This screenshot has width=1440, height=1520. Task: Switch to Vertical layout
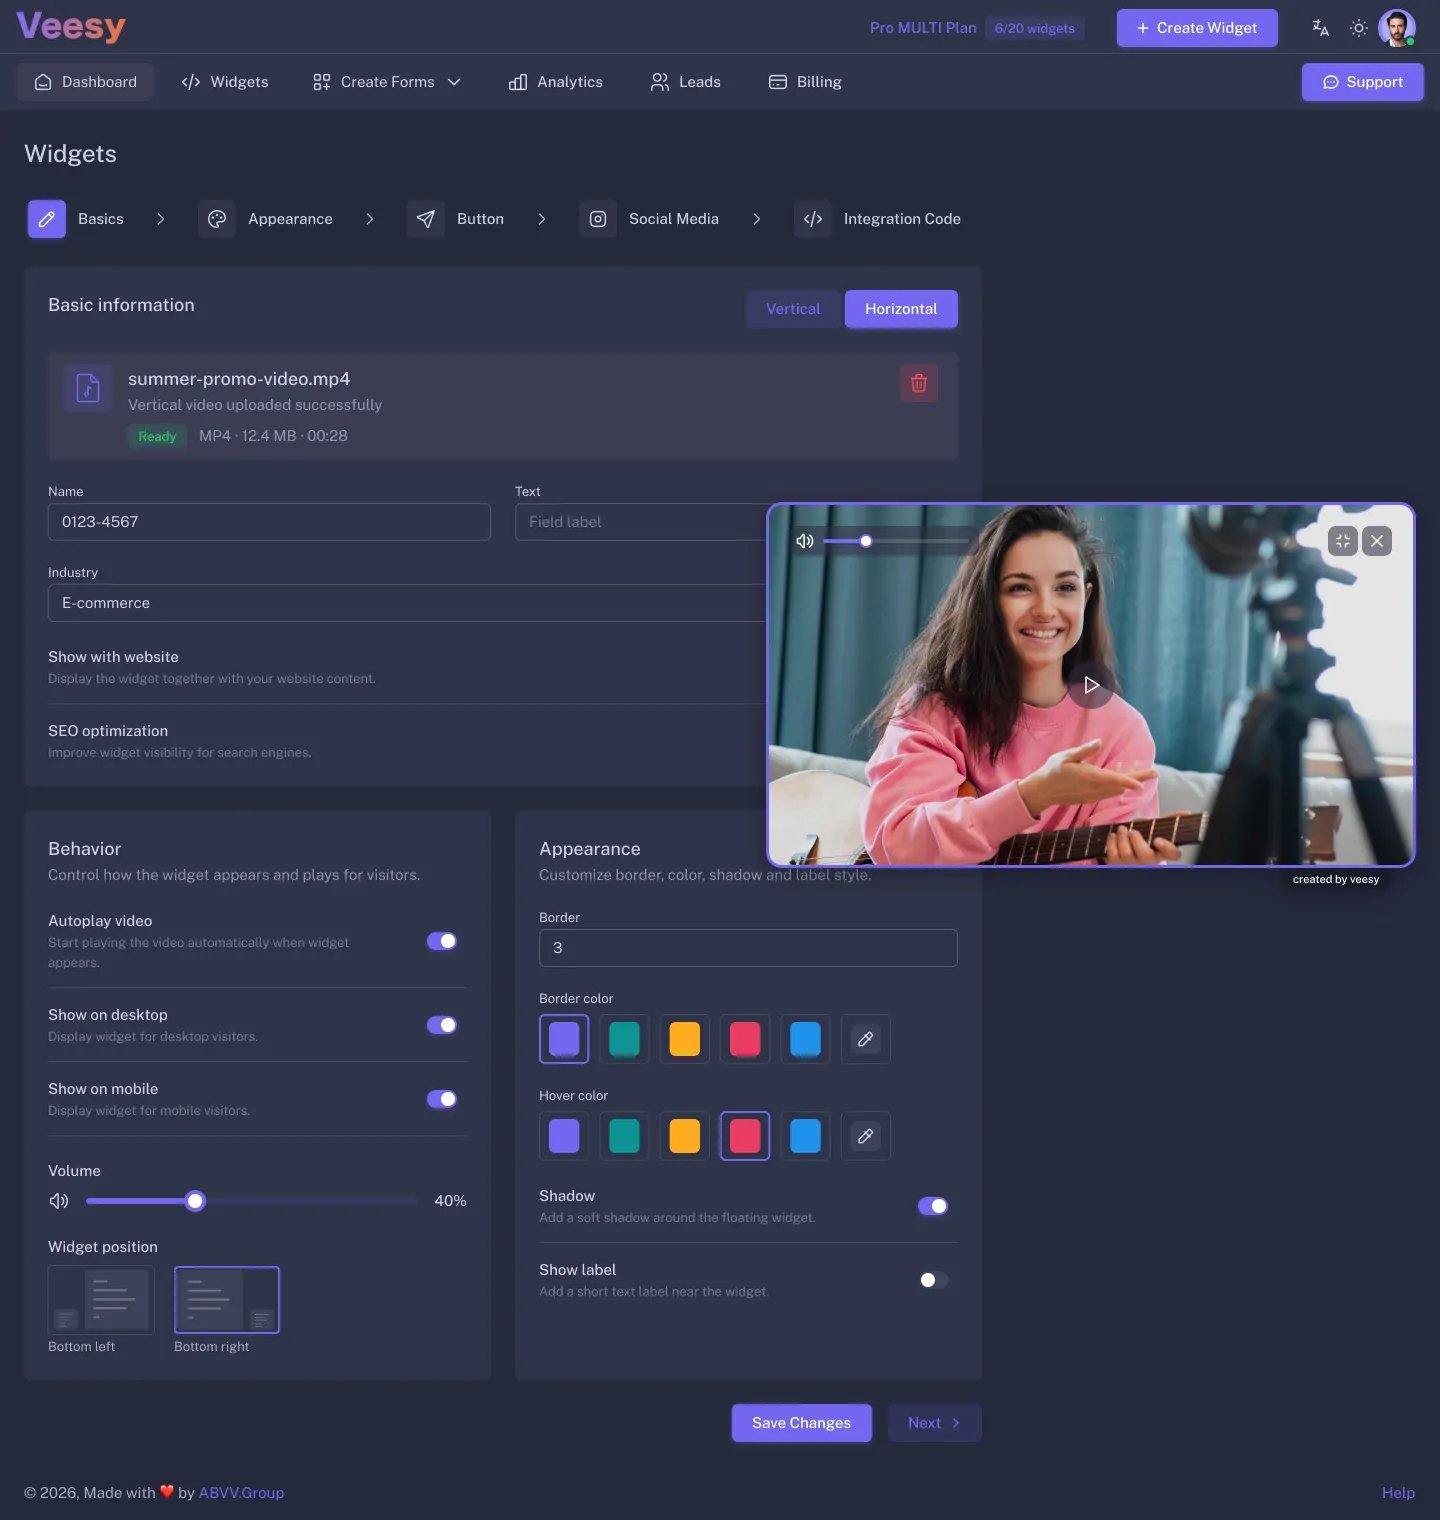point(793,309)
